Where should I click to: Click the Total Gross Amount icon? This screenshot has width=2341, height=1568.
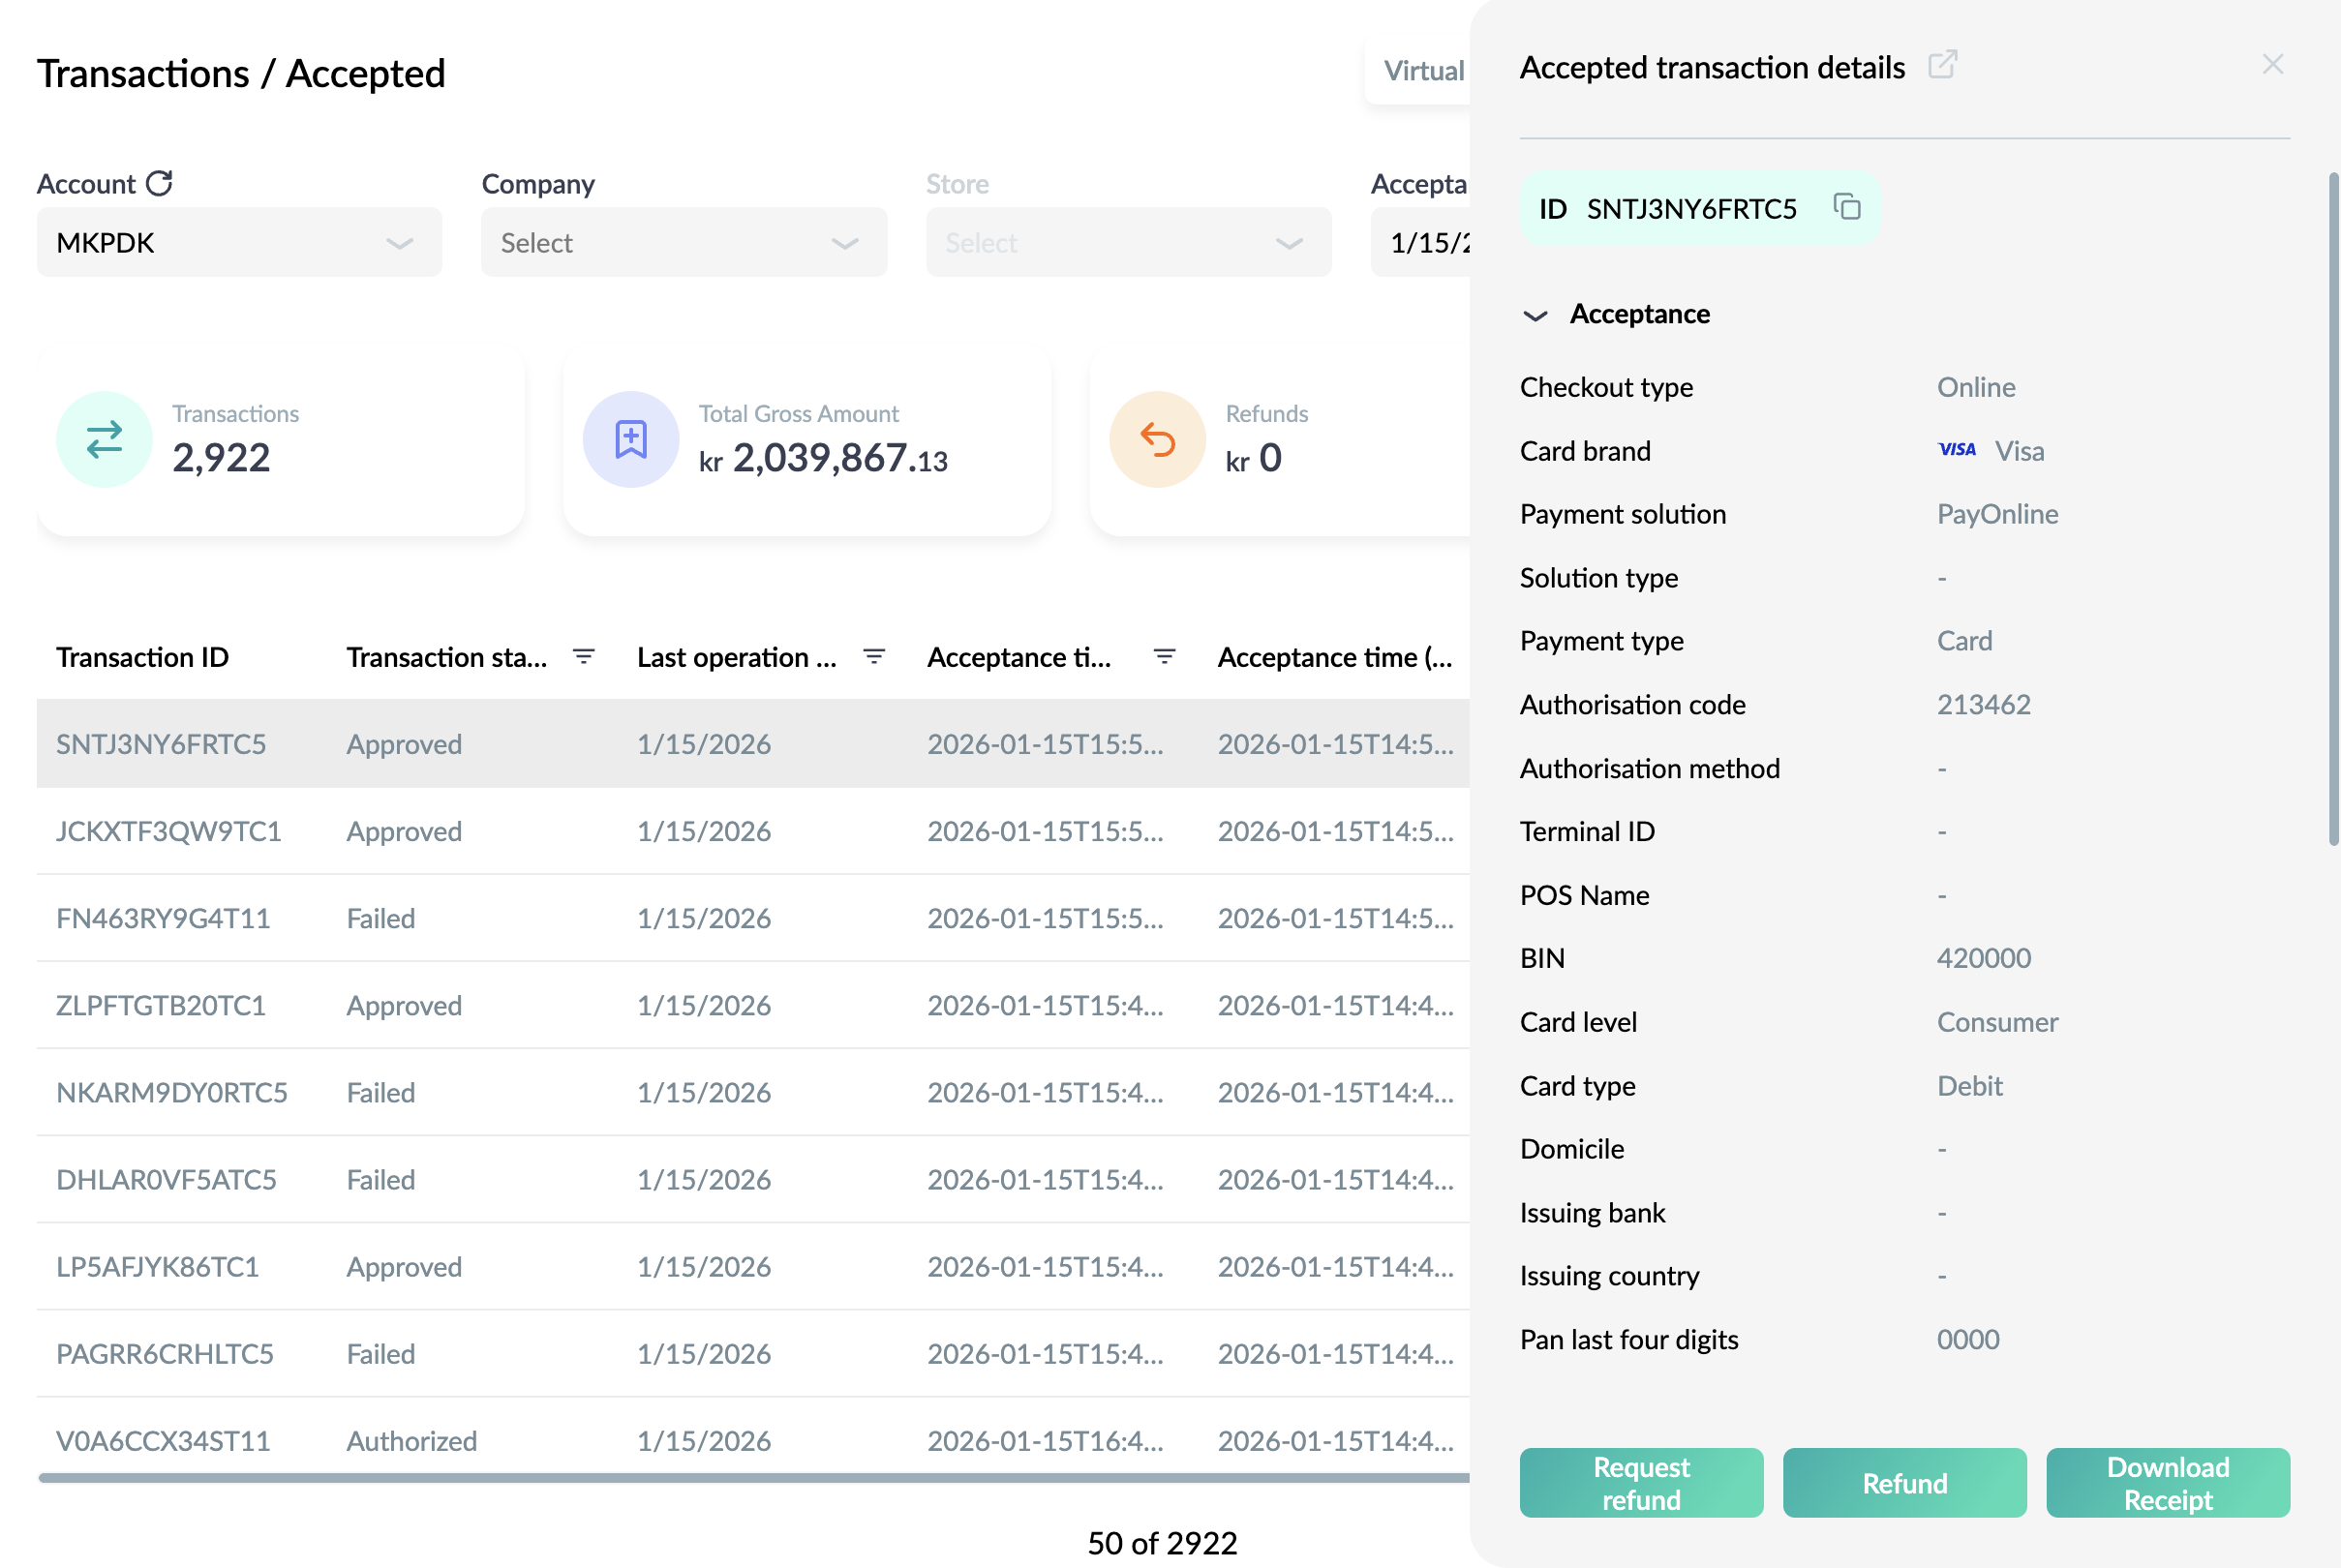(x=631, y=439)
